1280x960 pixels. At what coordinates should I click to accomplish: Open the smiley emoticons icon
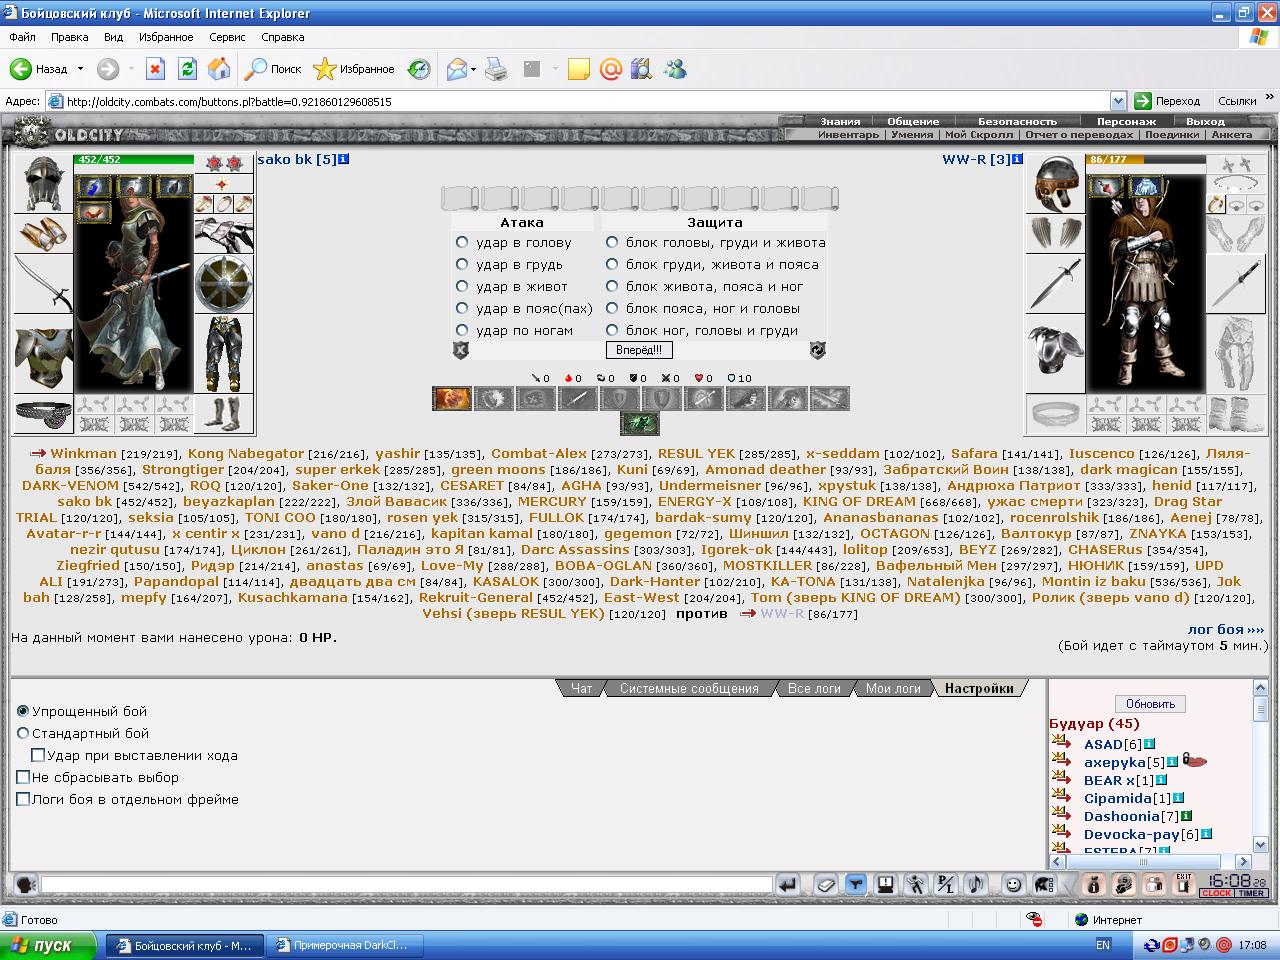point(1013,885)
